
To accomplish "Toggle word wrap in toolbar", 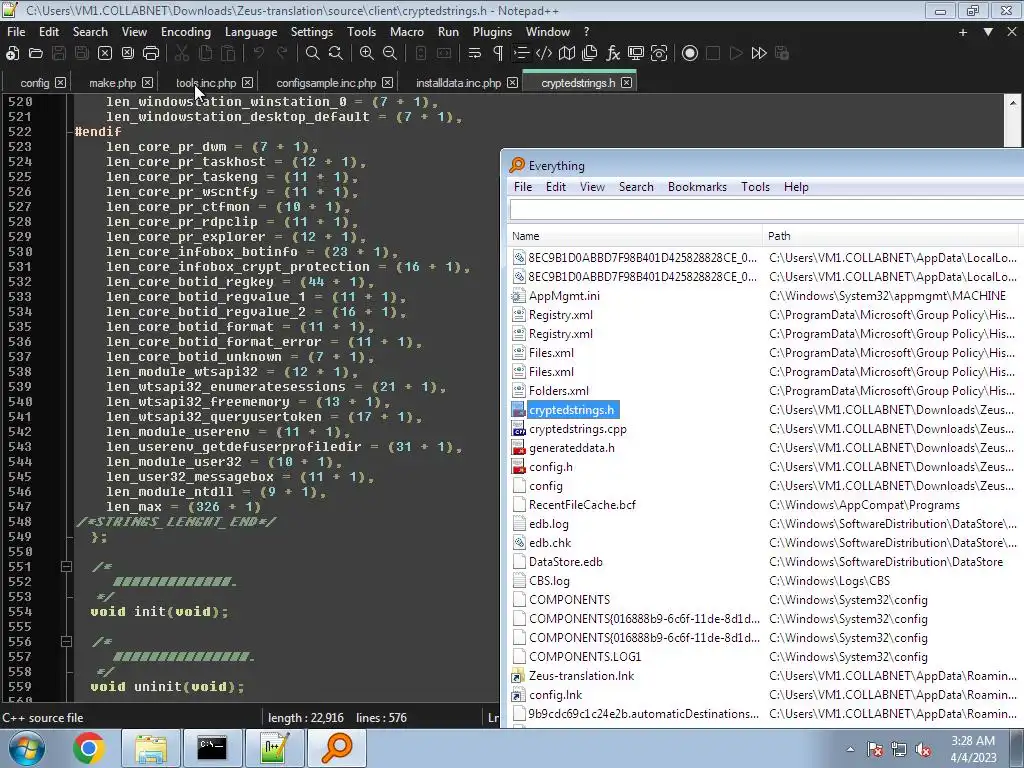I will (475, 54).
